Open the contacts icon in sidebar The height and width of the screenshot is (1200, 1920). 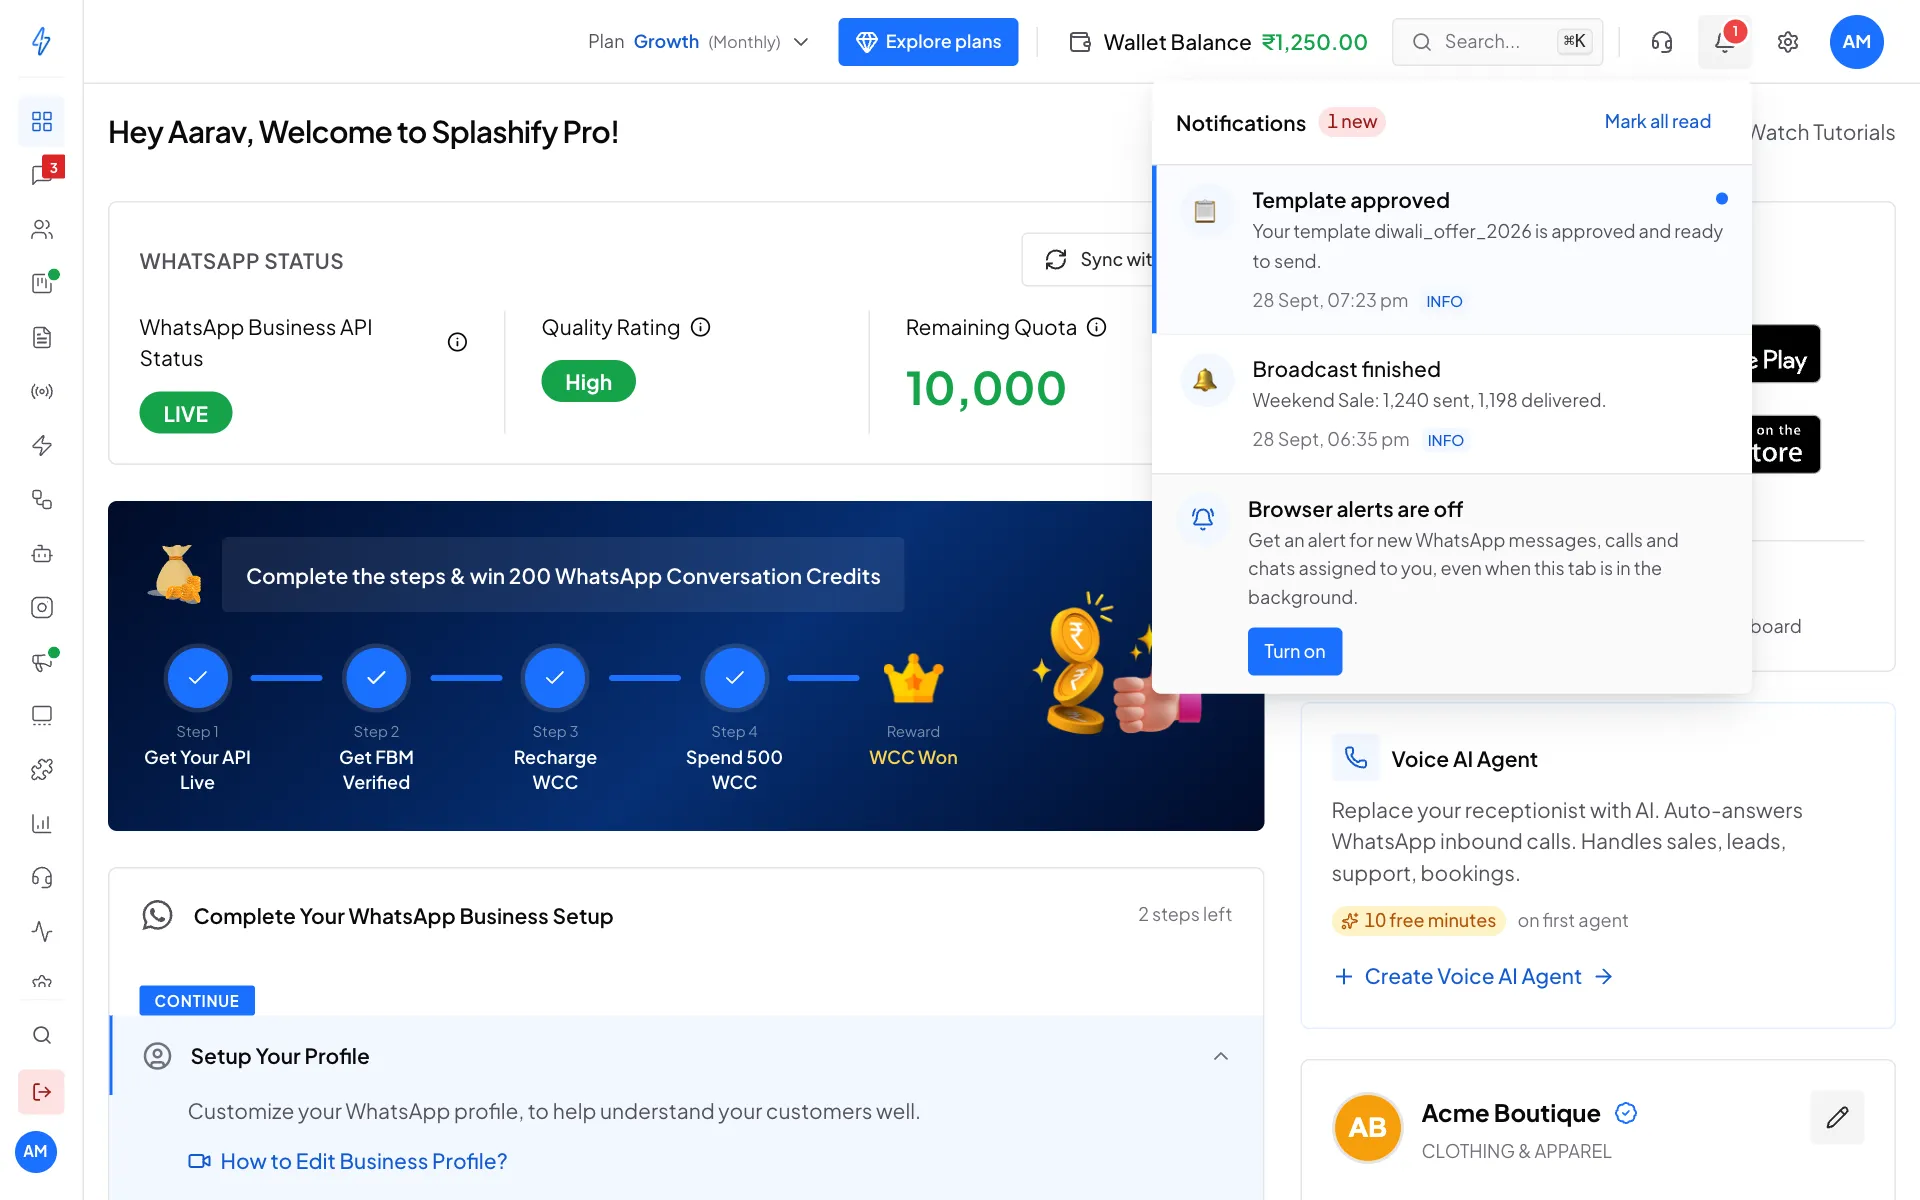coord(41,229)
